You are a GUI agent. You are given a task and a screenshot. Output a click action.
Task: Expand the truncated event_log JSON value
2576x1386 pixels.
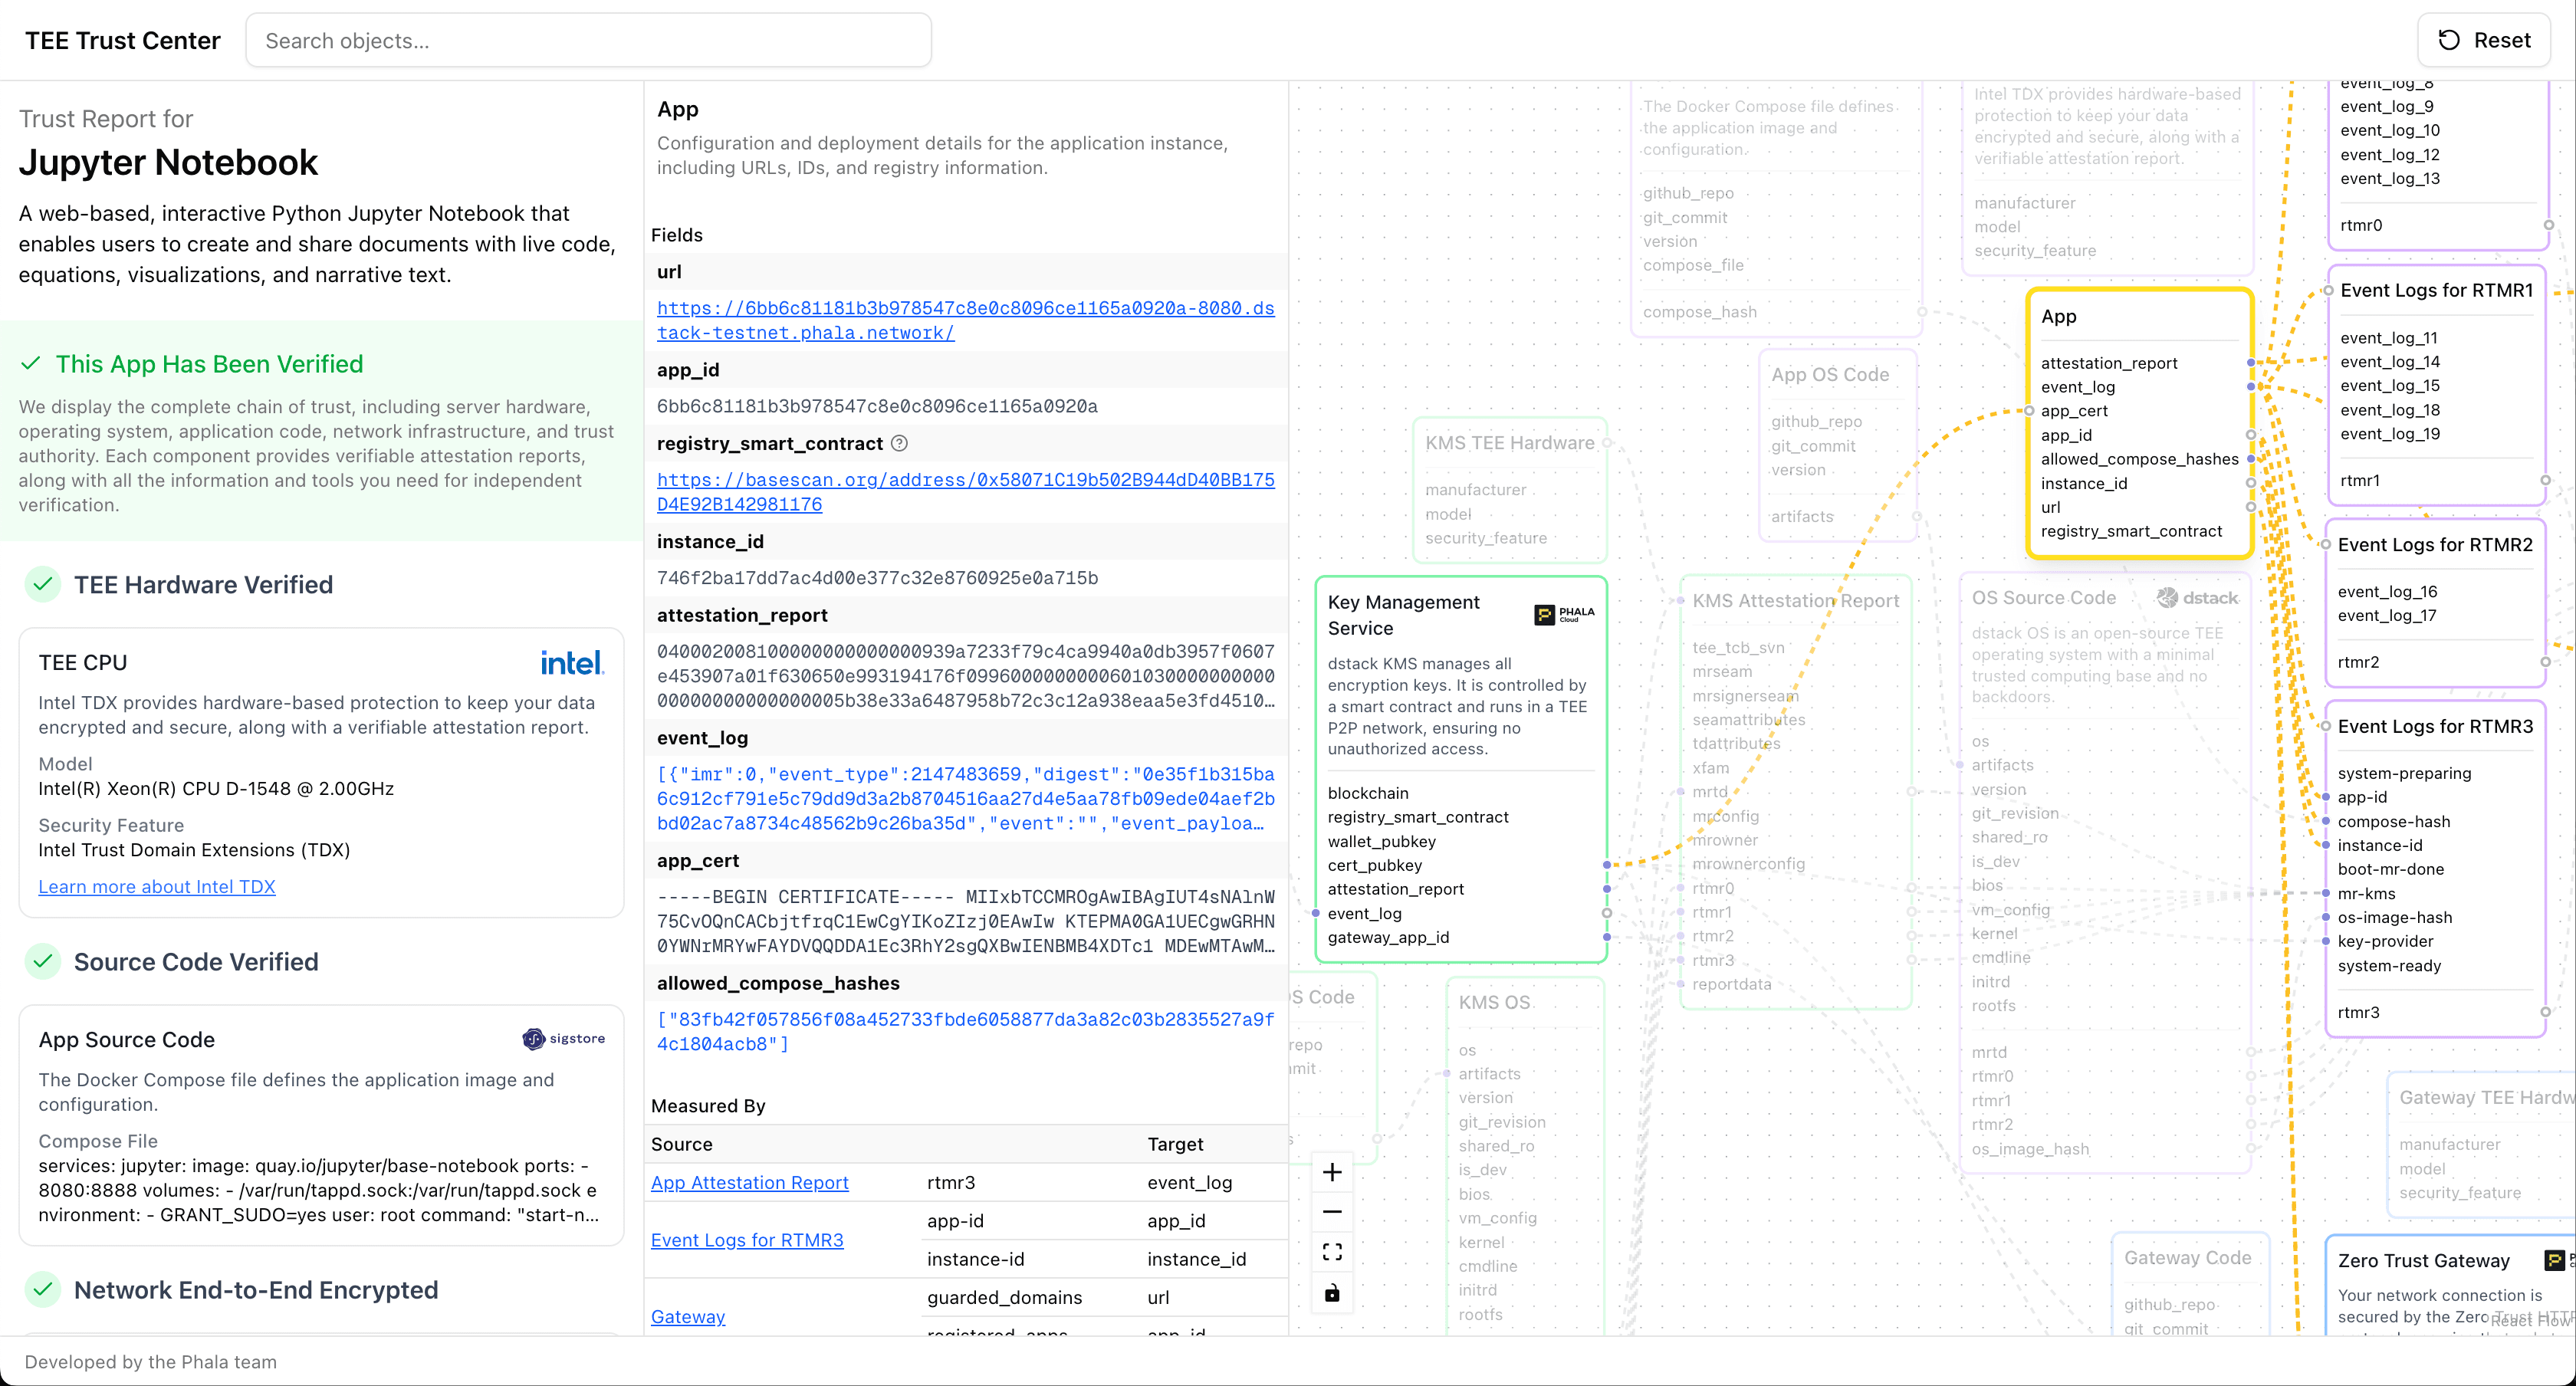[x=964, y=799]
